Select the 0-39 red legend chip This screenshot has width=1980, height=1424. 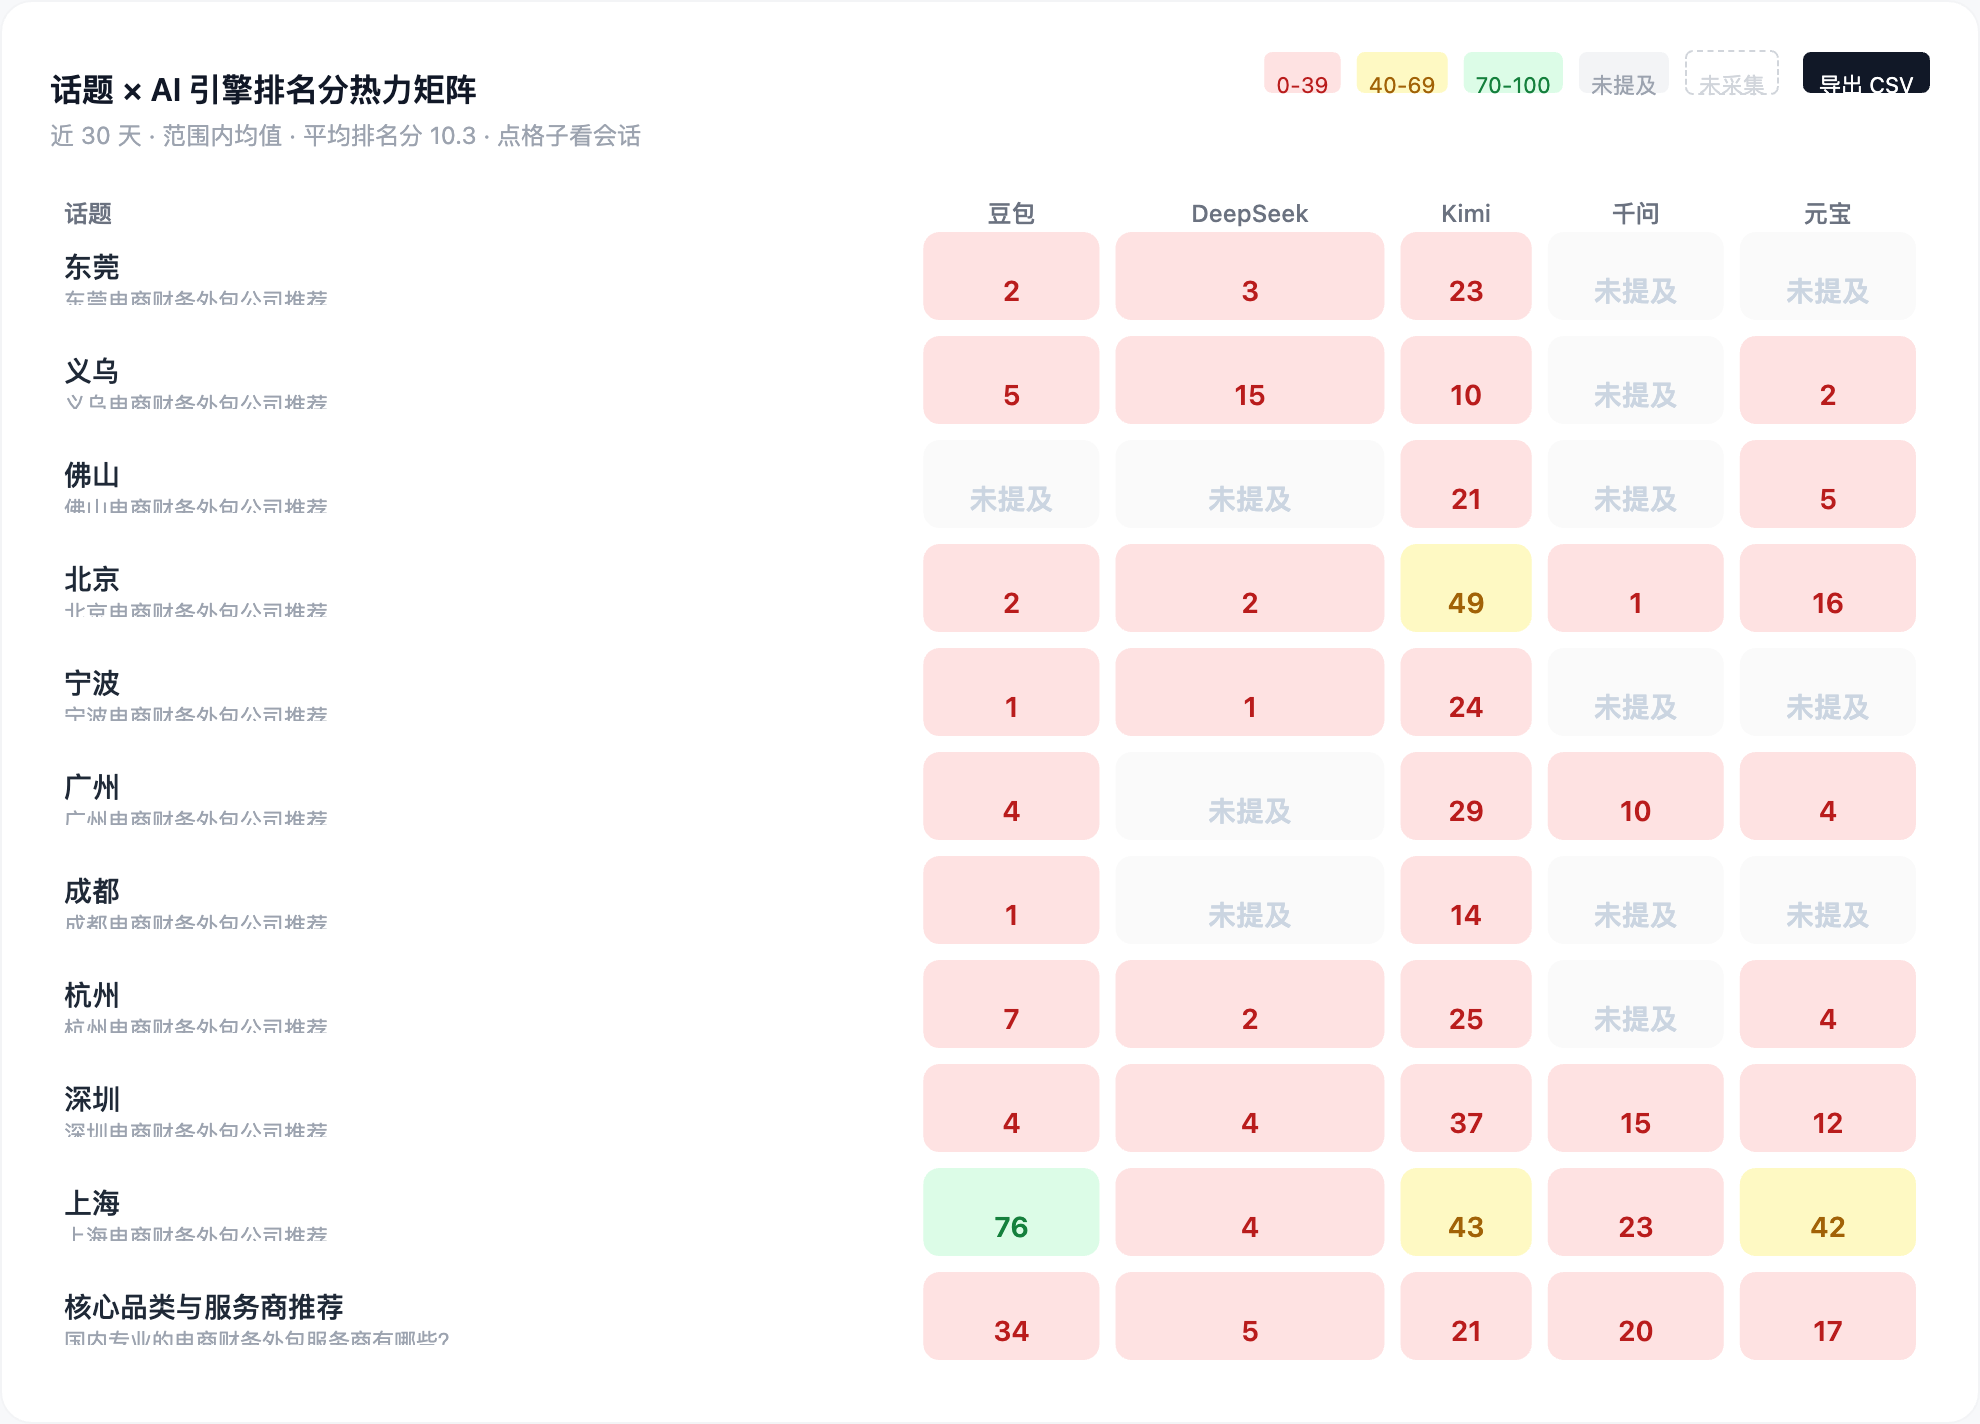click(x=1302, y=73)
